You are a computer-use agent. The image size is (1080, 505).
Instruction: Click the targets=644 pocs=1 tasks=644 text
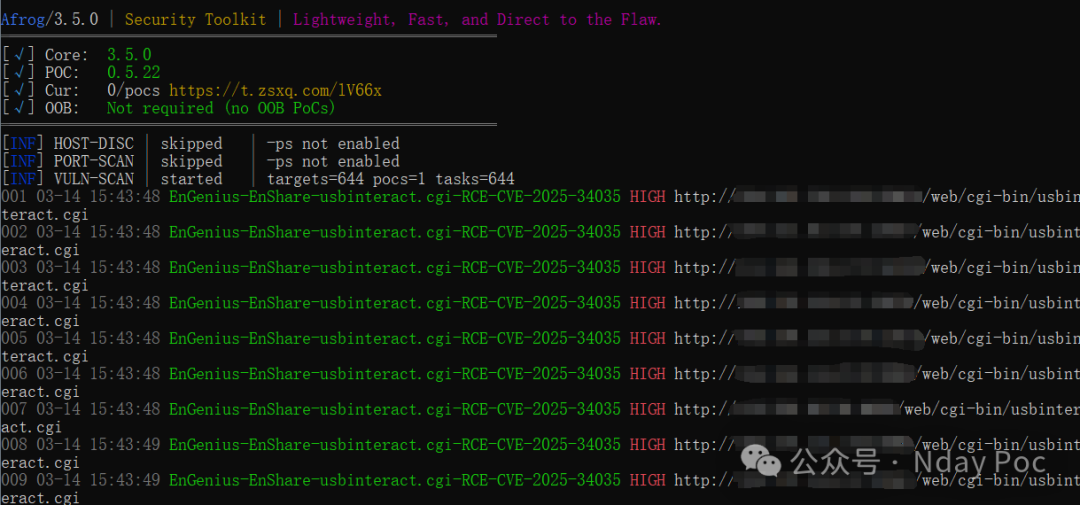click(x=391, y=179)
